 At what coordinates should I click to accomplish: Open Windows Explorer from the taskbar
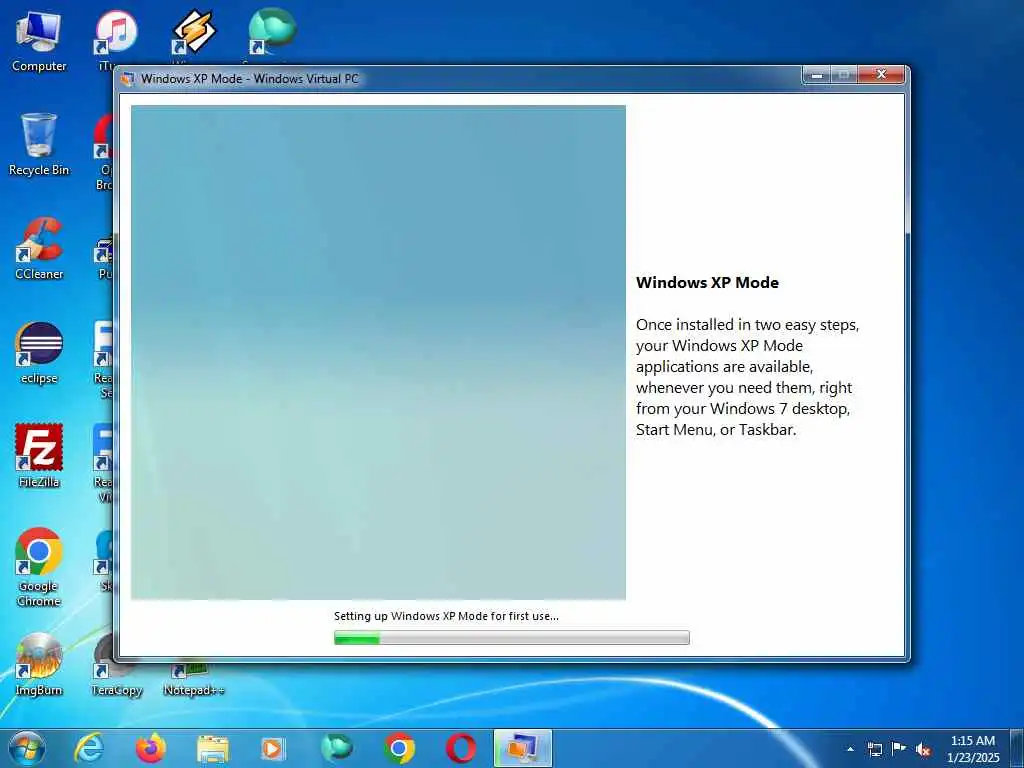(x=213, y=749)
